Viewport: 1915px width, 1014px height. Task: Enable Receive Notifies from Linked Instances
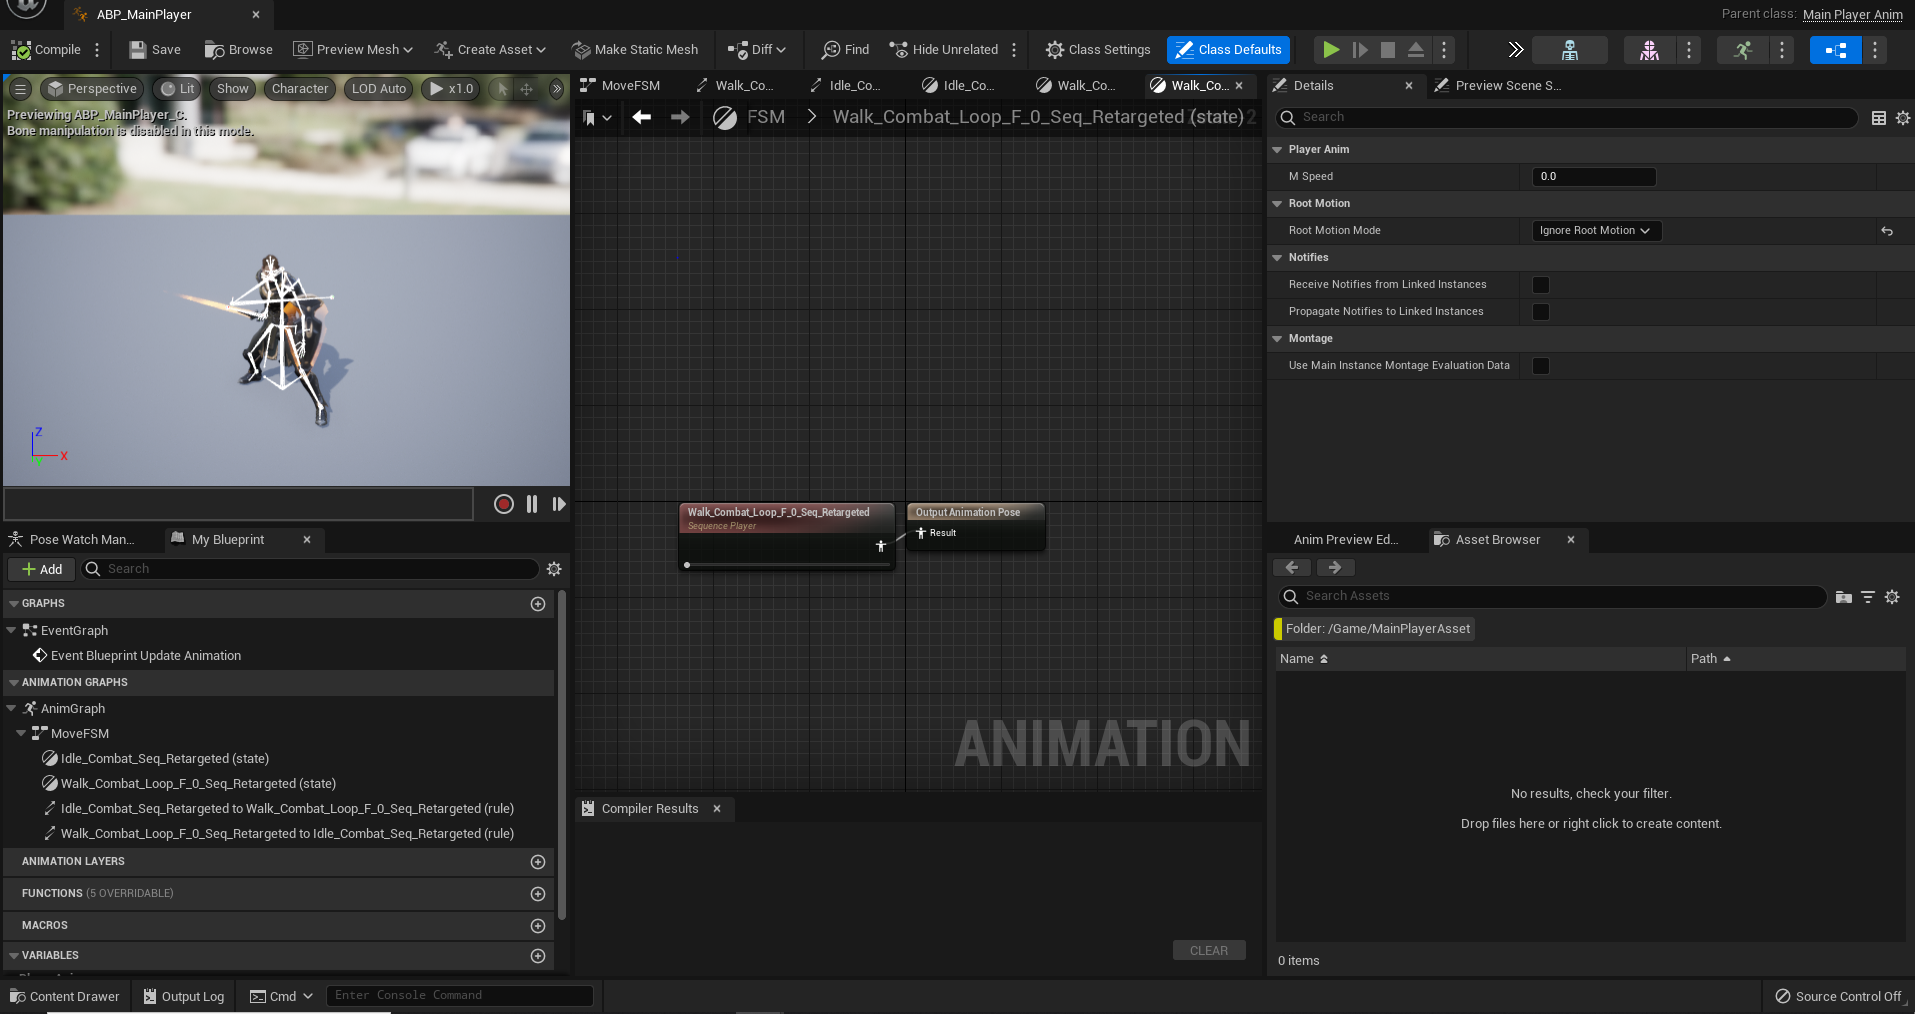pyautogui.click(x=1541, y=285)
